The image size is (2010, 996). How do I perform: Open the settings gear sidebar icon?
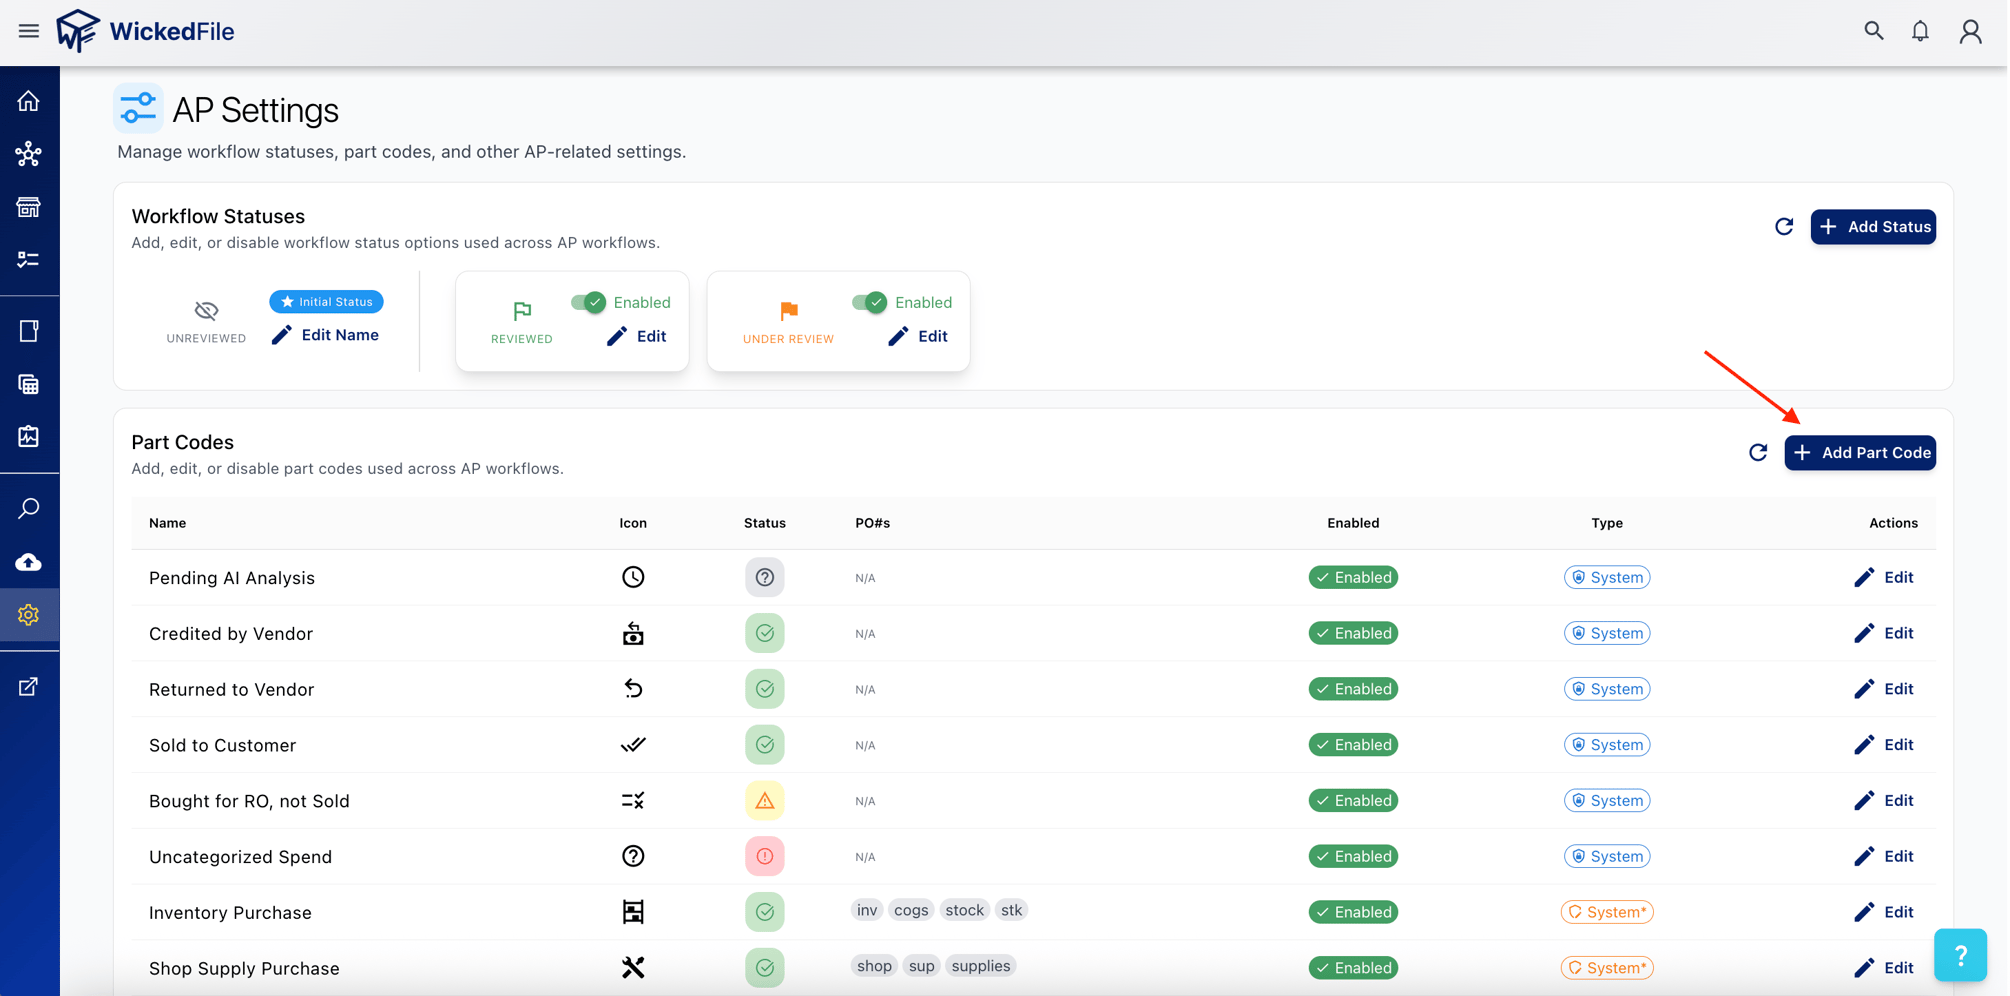tap(29, 615)
